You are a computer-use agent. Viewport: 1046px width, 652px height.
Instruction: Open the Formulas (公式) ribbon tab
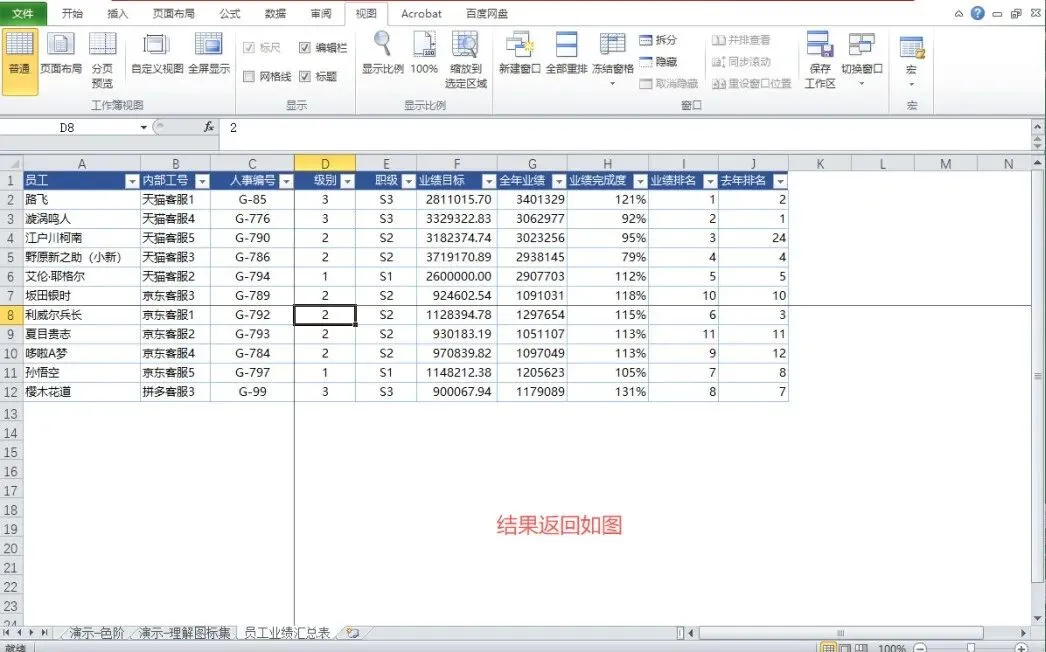229,13
